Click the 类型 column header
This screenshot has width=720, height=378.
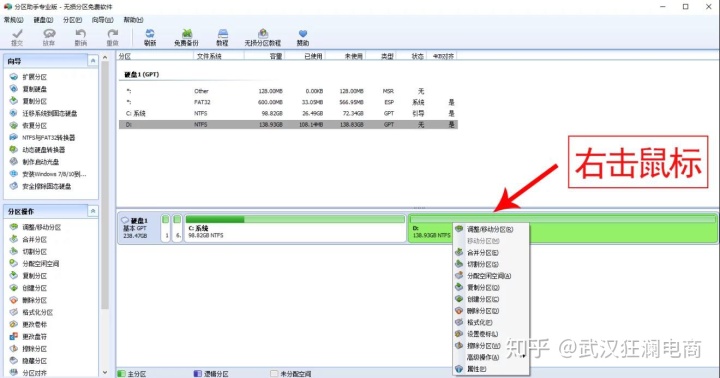click(381, 56)
